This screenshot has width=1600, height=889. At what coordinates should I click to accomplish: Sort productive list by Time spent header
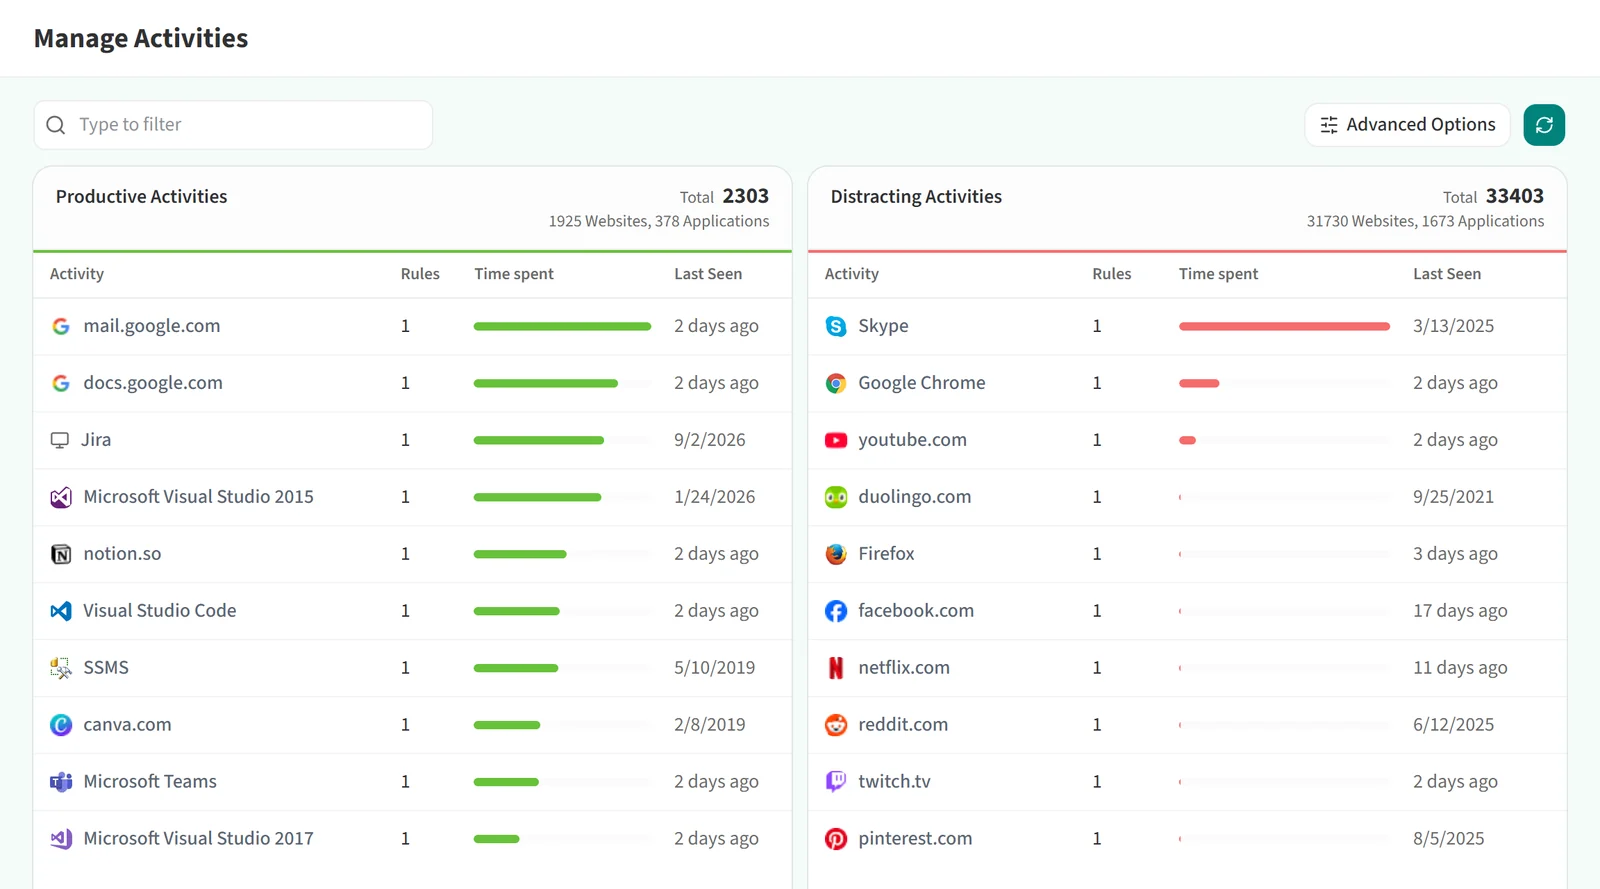[x=514, y=274]
